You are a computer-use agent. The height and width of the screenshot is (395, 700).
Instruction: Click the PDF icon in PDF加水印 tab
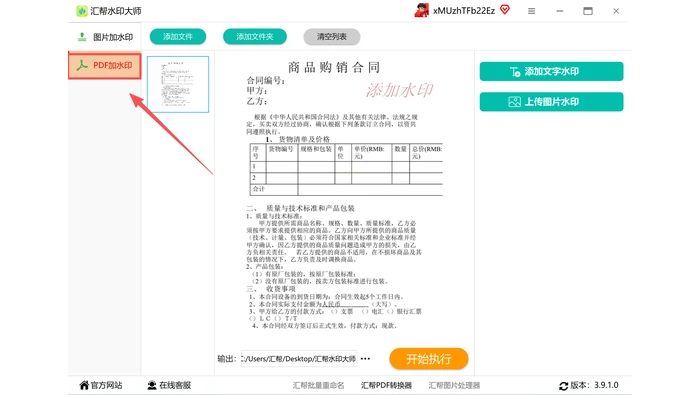(x=82, y=66)
